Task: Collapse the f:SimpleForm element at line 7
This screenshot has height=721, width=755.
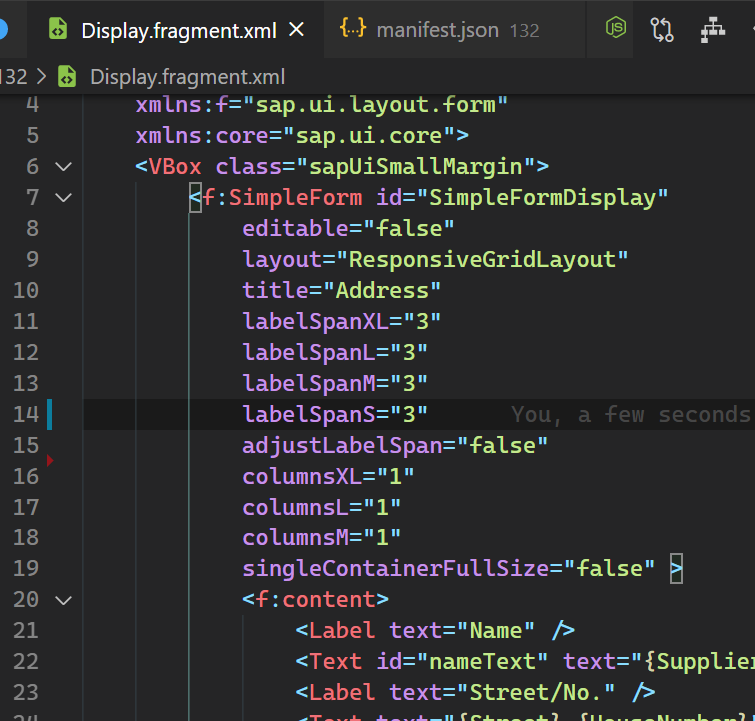Action: coord(64,198)
